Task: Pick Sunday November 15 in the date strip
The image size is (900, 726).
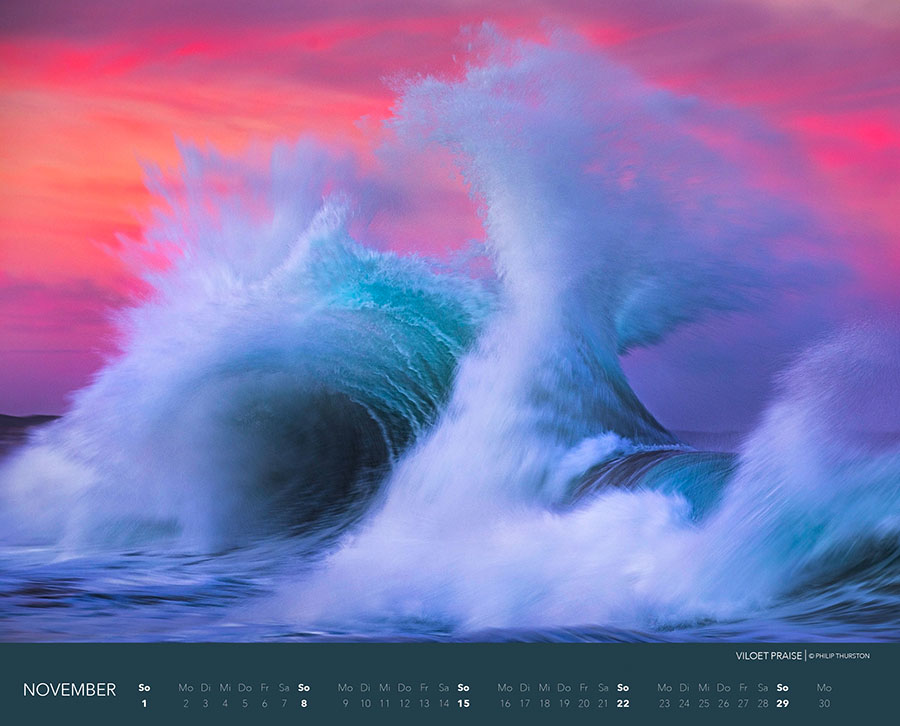Action: click(463, 704)
